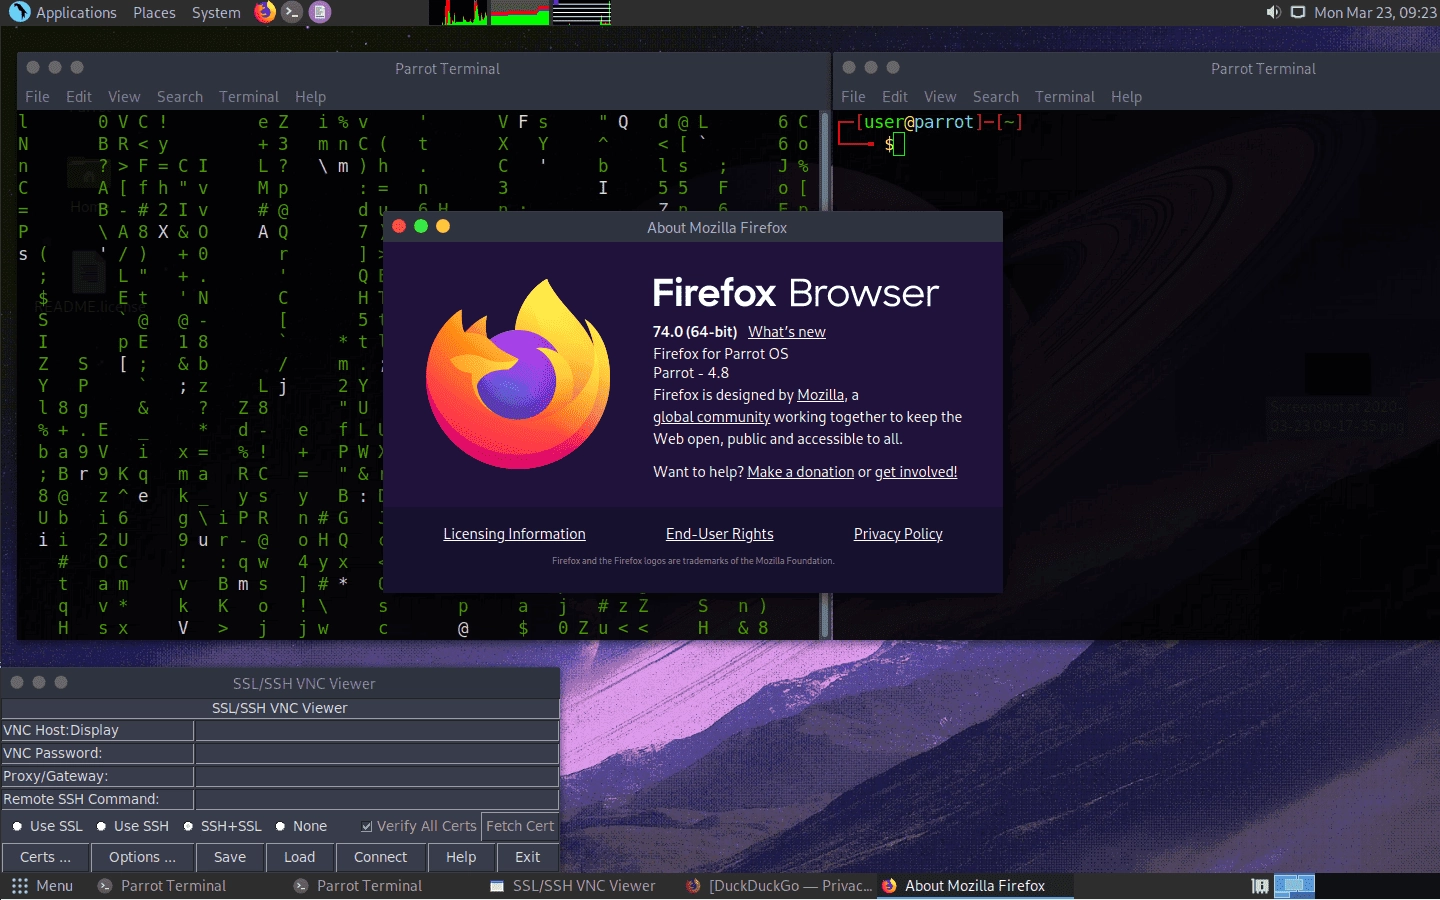Click the Firefox logo in About dialog

pyautogui.click(x=518, y=375)
